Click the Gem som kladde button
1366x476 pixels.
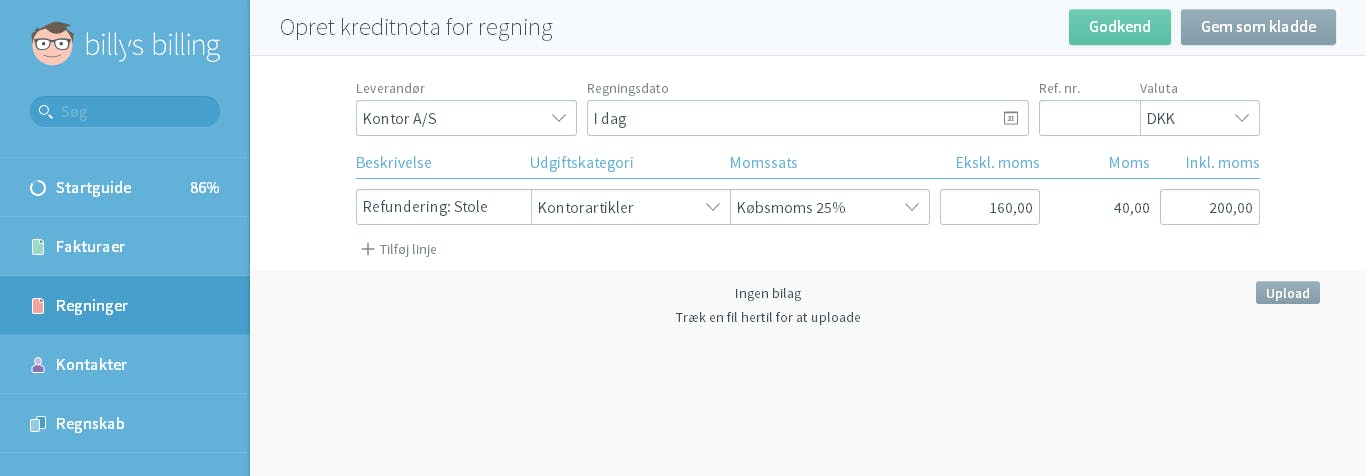(x=1258, y=27)
